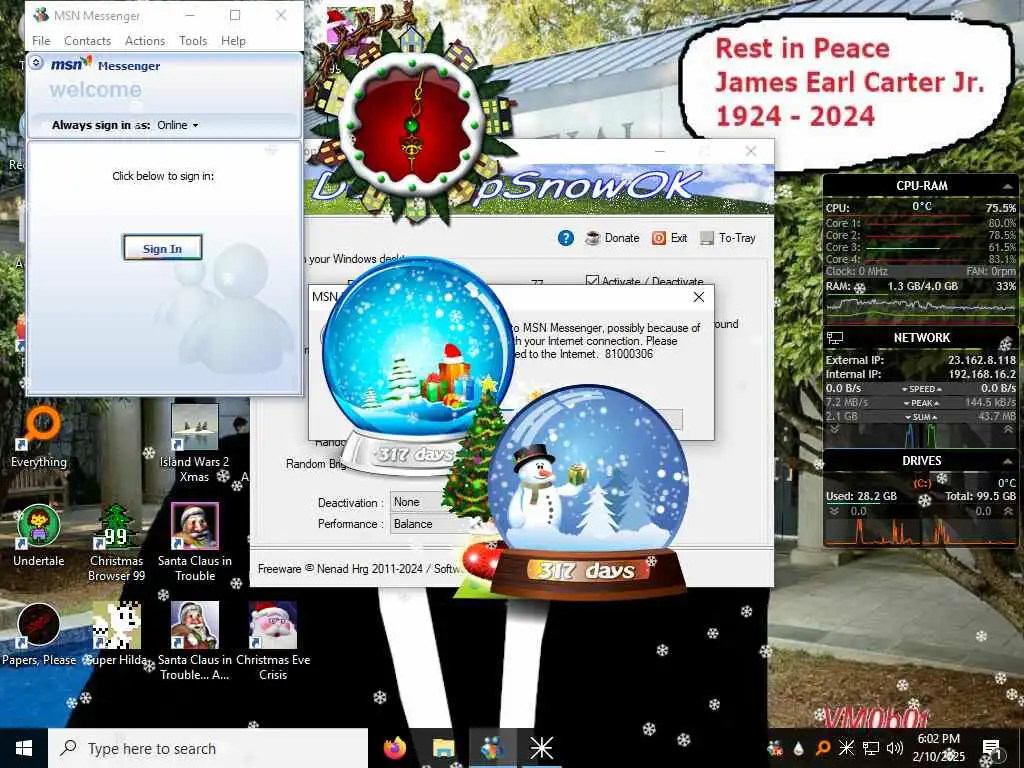Select the Santa Claus in Trouble icon
1024x768 pixels.
click(x=195, y=543)
